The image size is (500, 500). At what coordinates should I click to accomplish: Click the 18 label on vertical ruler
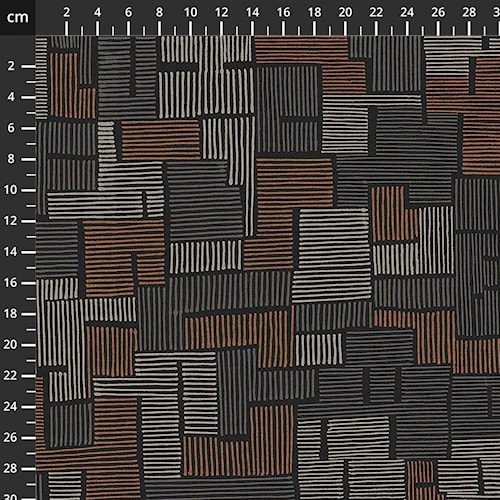click(x=10, y=314)
